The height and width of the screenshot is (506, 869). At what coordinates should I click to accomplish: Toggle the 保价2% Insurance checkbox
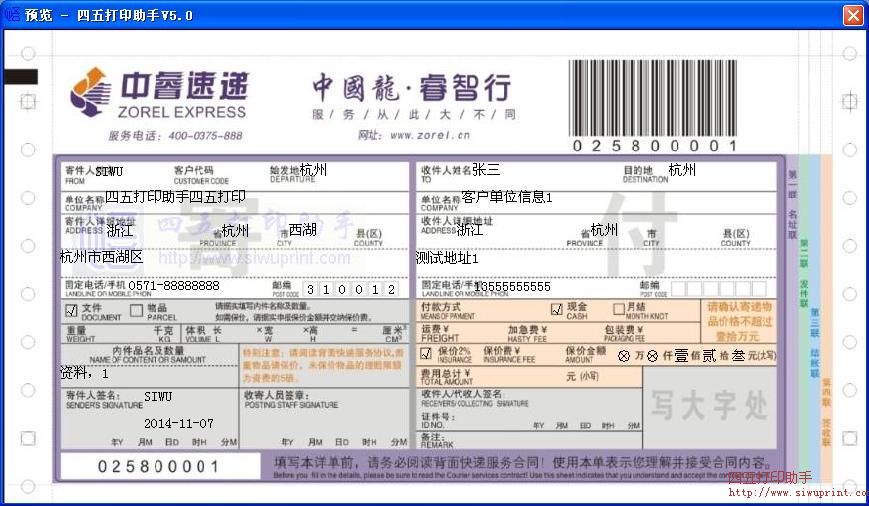pos(426,353)
